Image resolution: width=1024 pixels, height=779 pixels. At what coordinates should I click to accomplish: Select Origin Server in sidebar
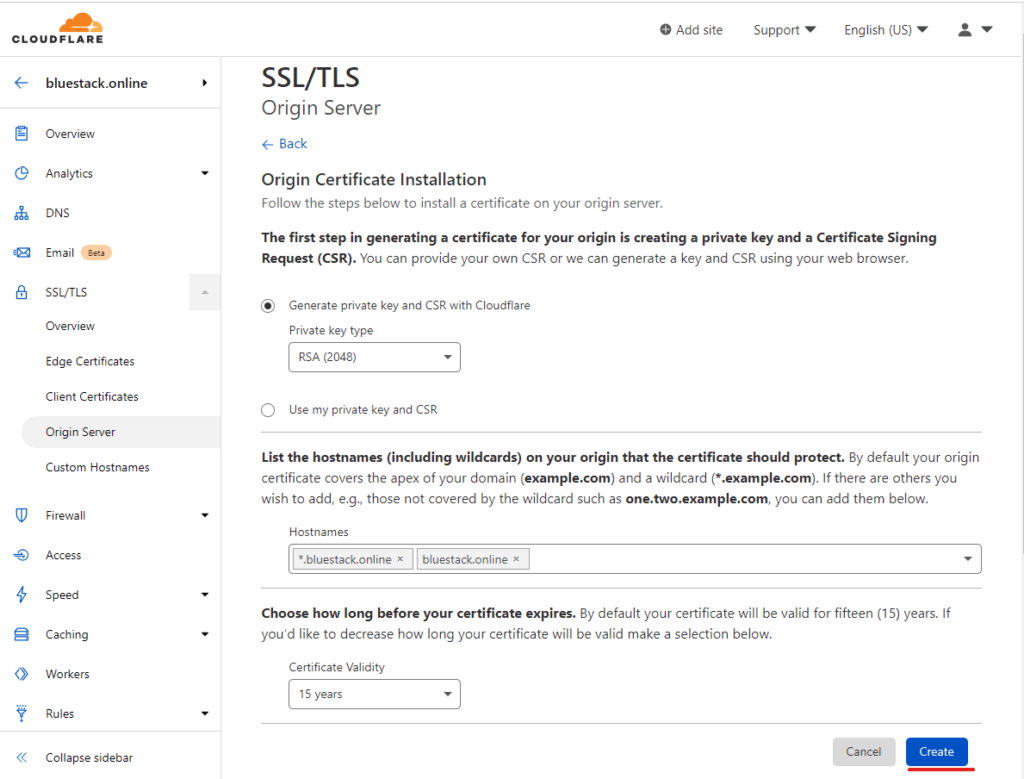pyautogui.click(x=121, y=432)
